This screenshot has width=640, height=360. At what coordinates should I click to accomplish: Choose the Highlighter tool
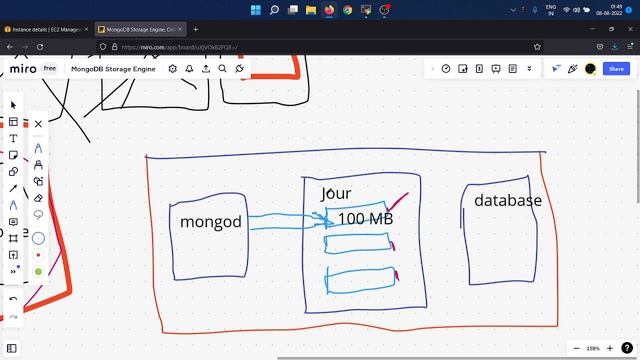[38, 164]
